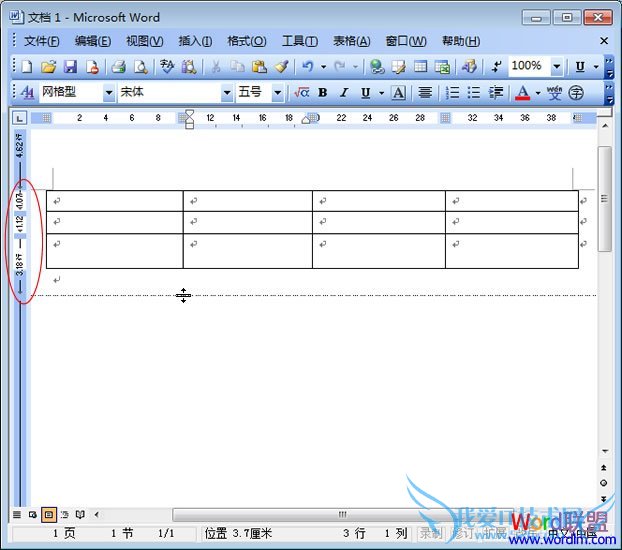622x550 pixels.
Task: Click the Undo arrow icon
Action: pyautogui.click(x=308, y=67)
